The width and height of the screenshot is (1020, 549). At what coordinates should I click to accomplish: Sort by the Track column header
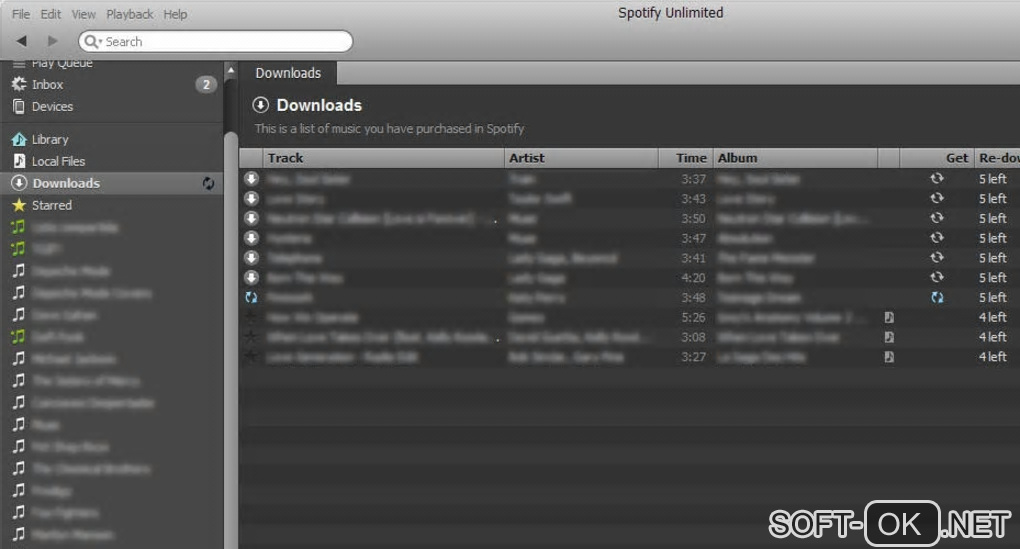point(383,157)
